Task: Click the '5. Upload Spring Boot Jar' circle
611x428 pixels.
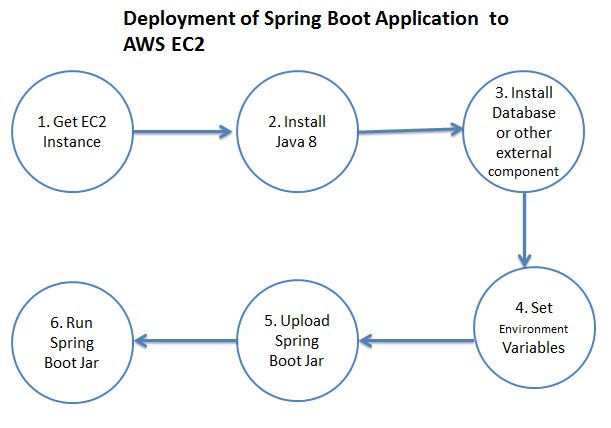Action: coord(297,341)
